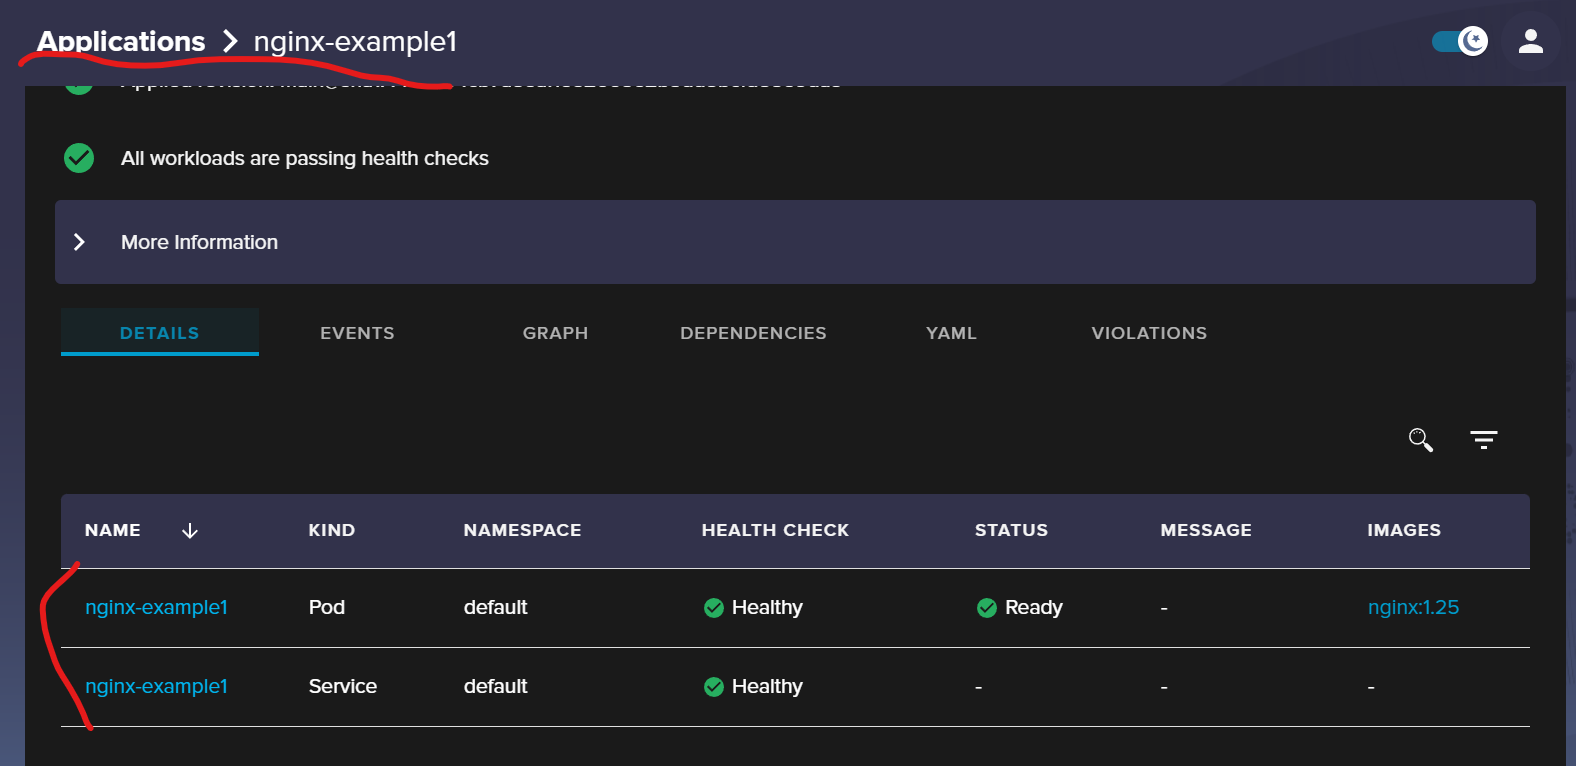Image resolution: width=1576 pixels, height=766 pixels.
Task: Click 'All workloads are passing health checks' text
Action: click(305, 158)
